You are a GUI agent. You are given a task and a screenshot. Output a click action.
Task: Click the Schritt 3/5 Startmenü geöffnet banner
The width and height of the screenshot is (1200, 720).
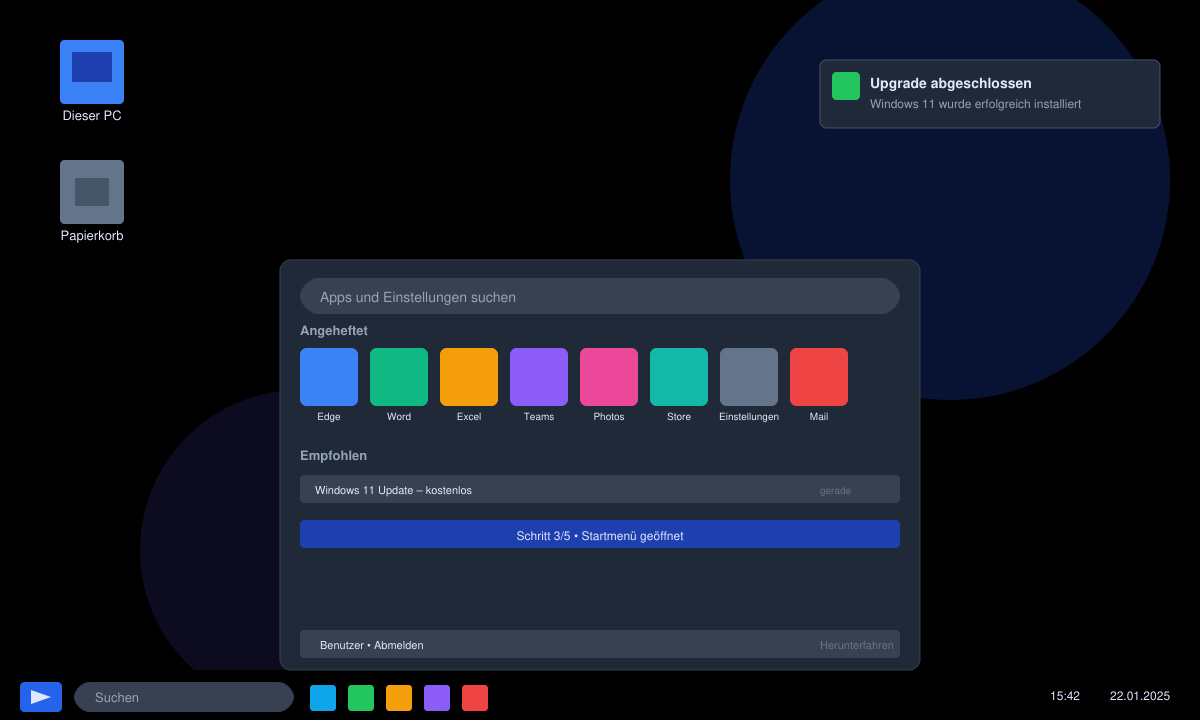[x=600, y=534]
